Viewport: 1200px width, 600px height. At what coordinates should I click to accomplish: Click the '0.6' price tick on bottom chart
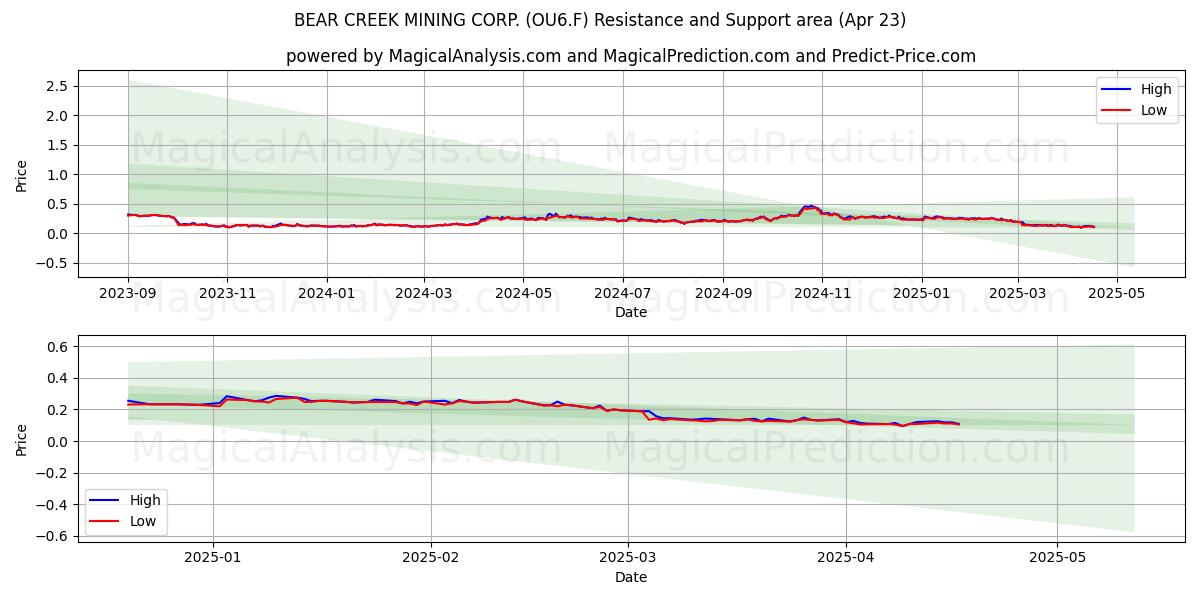pyautogui.click(x=56, y=347)
